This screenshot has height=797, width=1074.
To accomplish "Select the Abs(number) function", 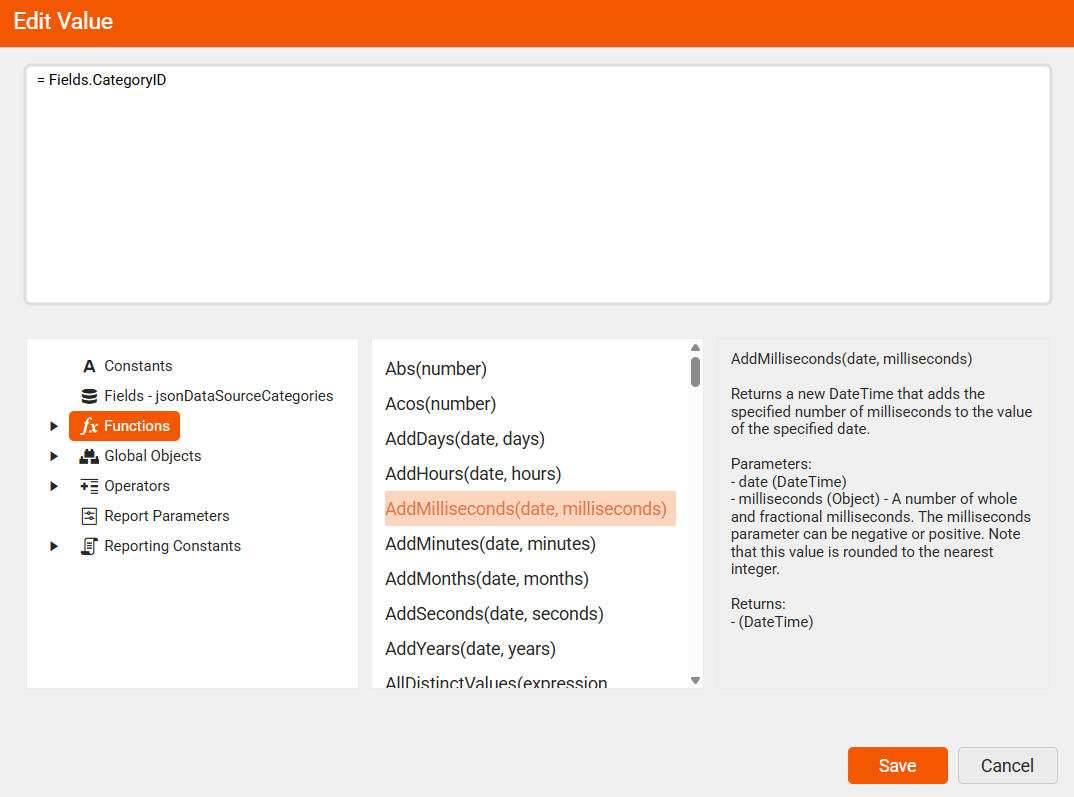I will [x=436, y=368].
